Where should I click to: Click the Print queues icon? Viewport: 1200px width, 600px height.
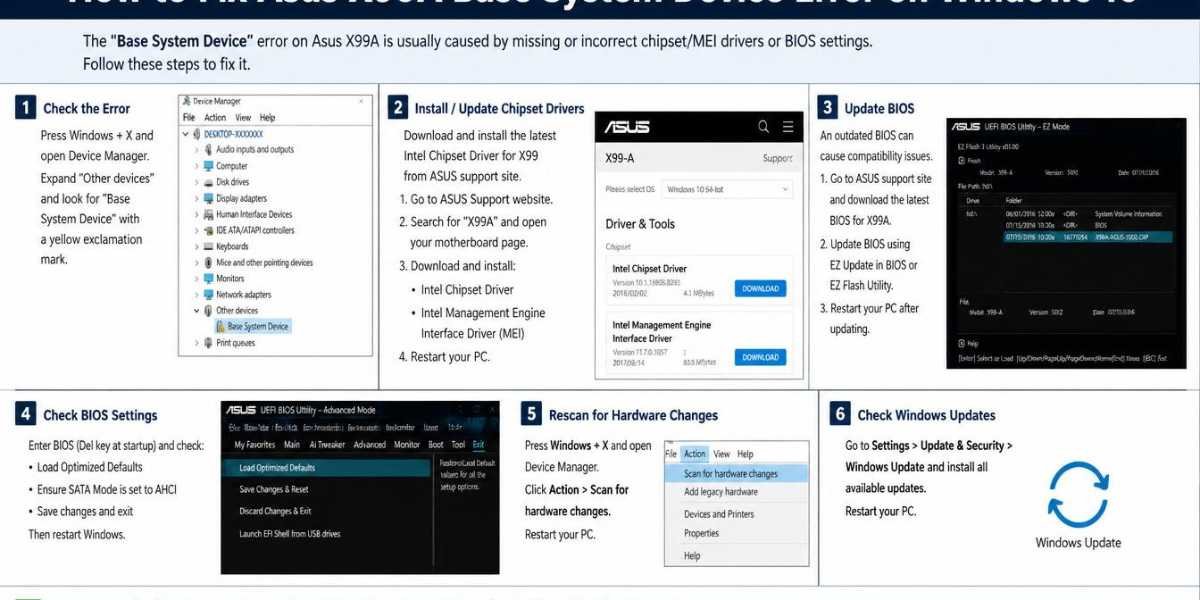click(x=209, y=343)
